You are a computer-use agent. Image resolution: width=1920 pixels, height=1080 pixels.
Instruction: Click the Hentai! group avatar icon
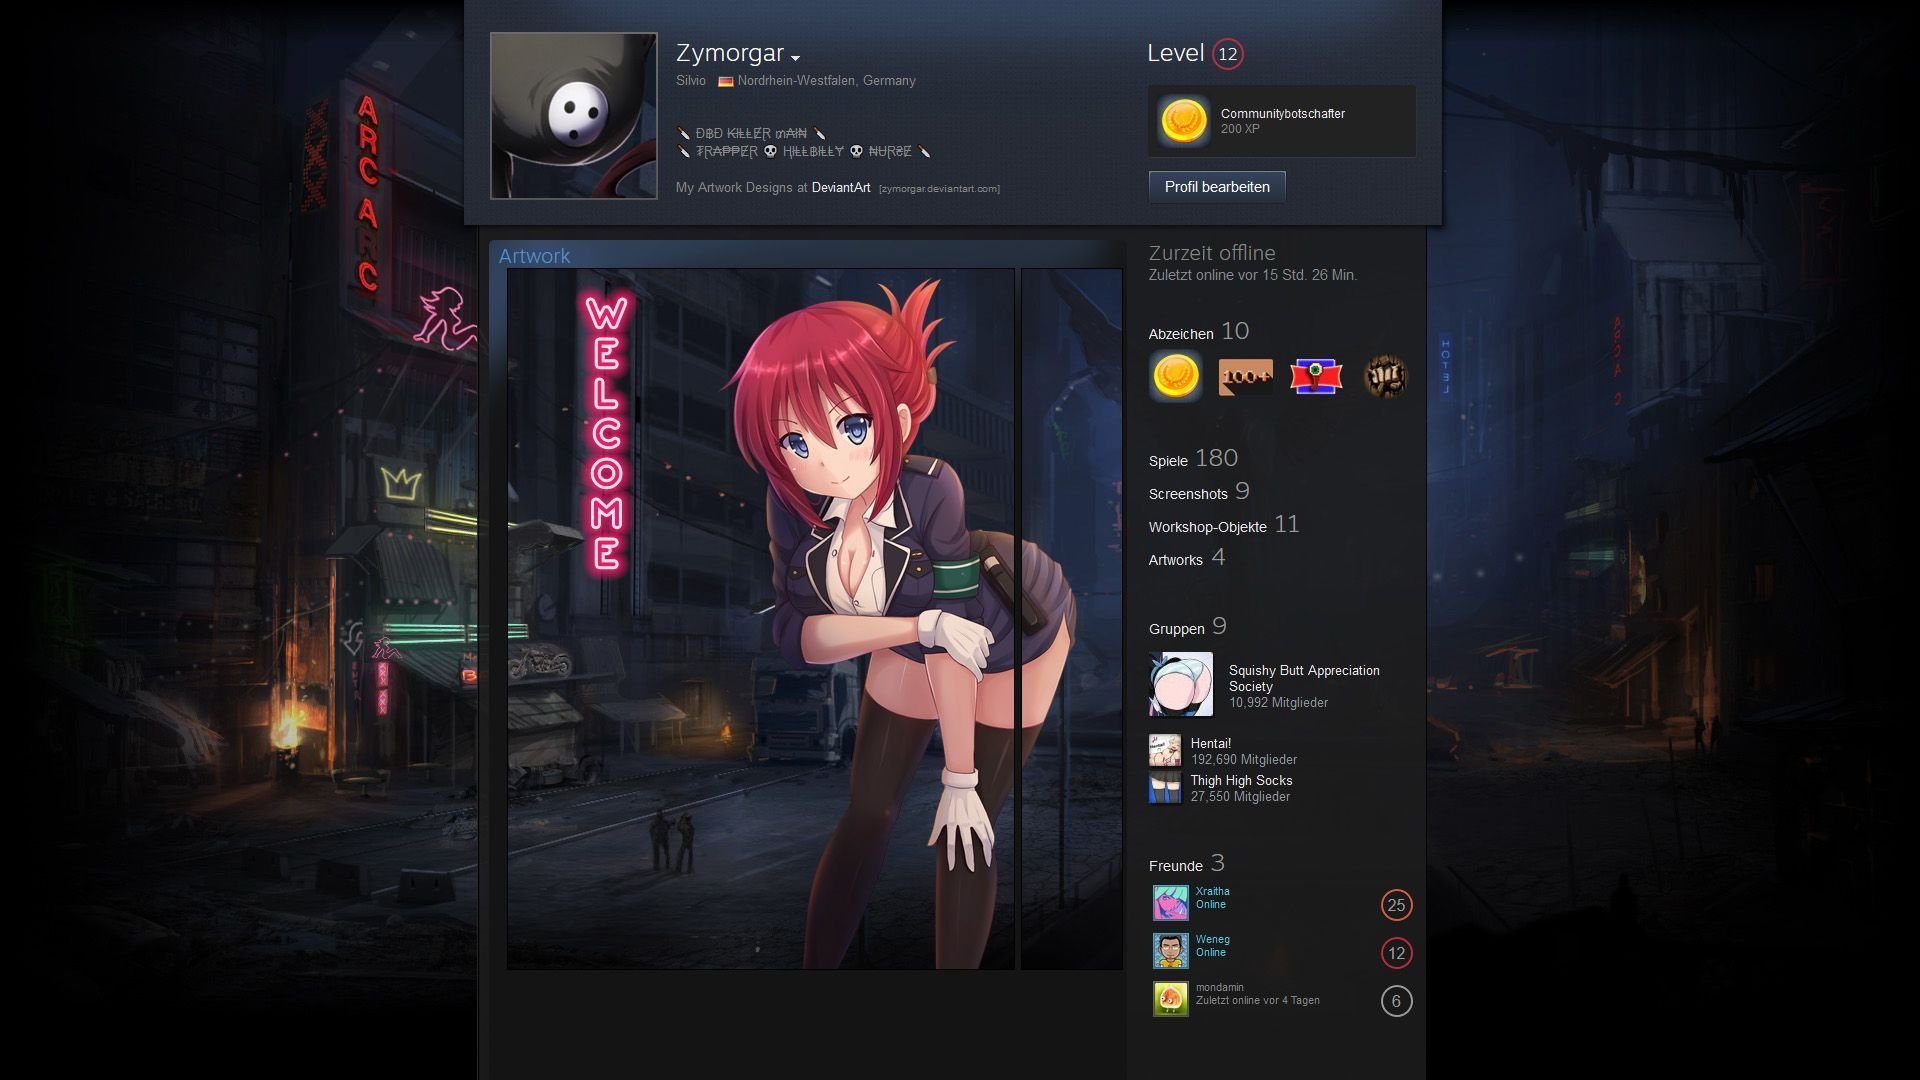click(1165, 751)
